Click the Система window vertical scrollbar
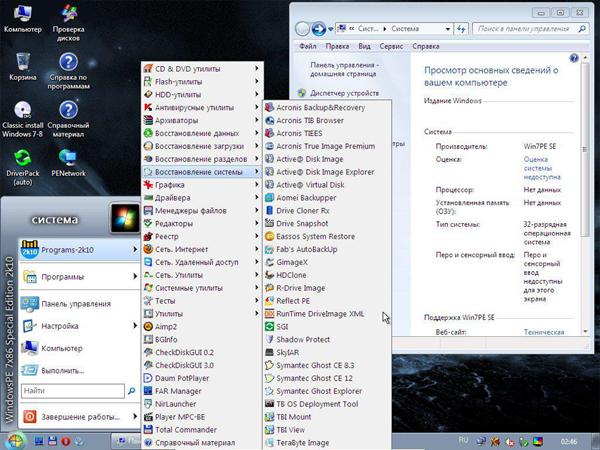 (585, 149)
